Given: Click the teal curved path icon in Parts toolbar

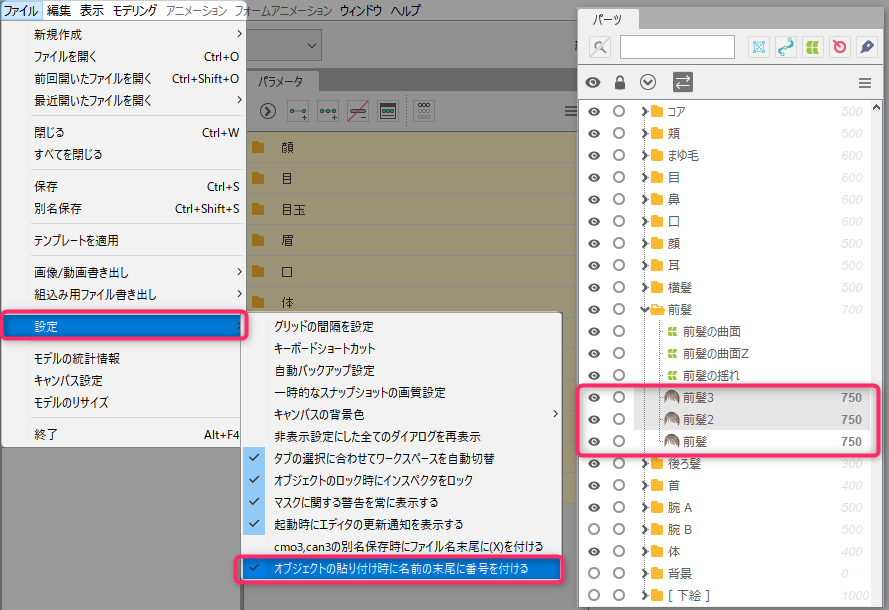Looking at the screenshot, I should pyautogui.click(x=785, y=47).
